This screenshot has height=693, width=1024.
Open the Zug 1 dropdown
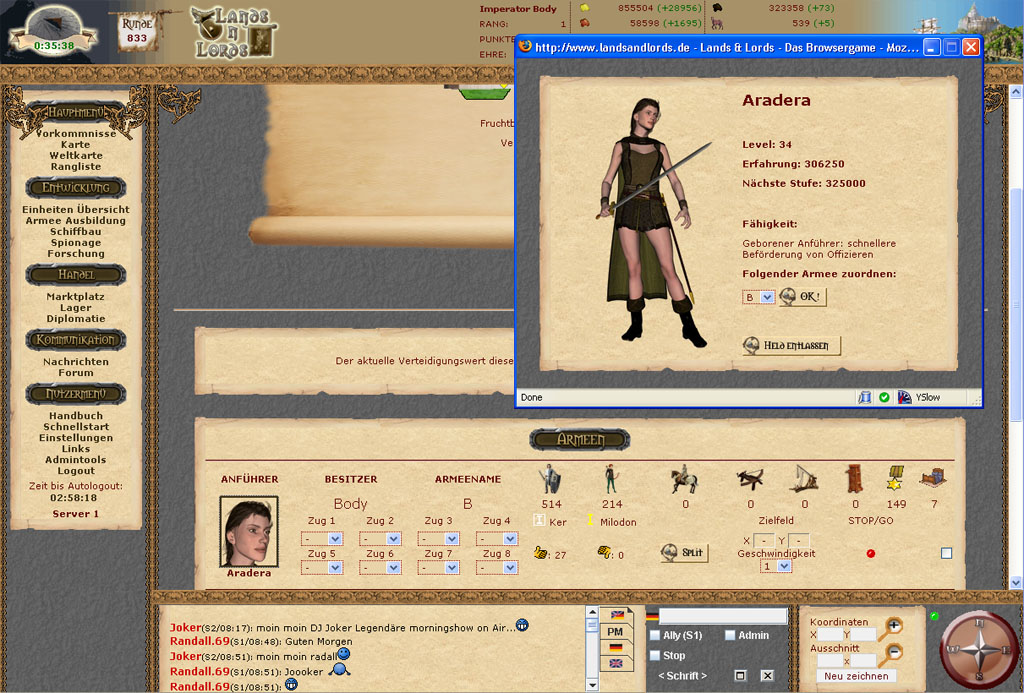pos(322,539)
